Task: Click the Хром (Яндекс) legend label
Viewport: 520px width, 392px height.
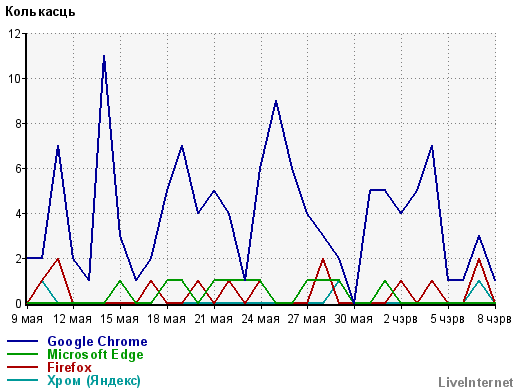Action: coord(94,380)
